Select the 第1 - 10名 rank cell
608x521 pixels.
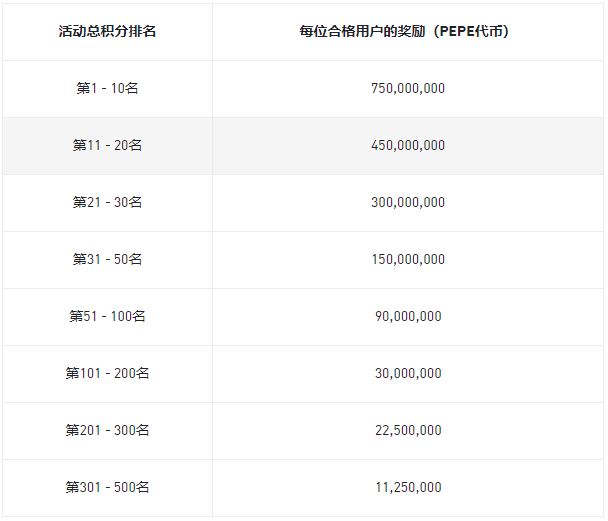[x=107, y=88]
